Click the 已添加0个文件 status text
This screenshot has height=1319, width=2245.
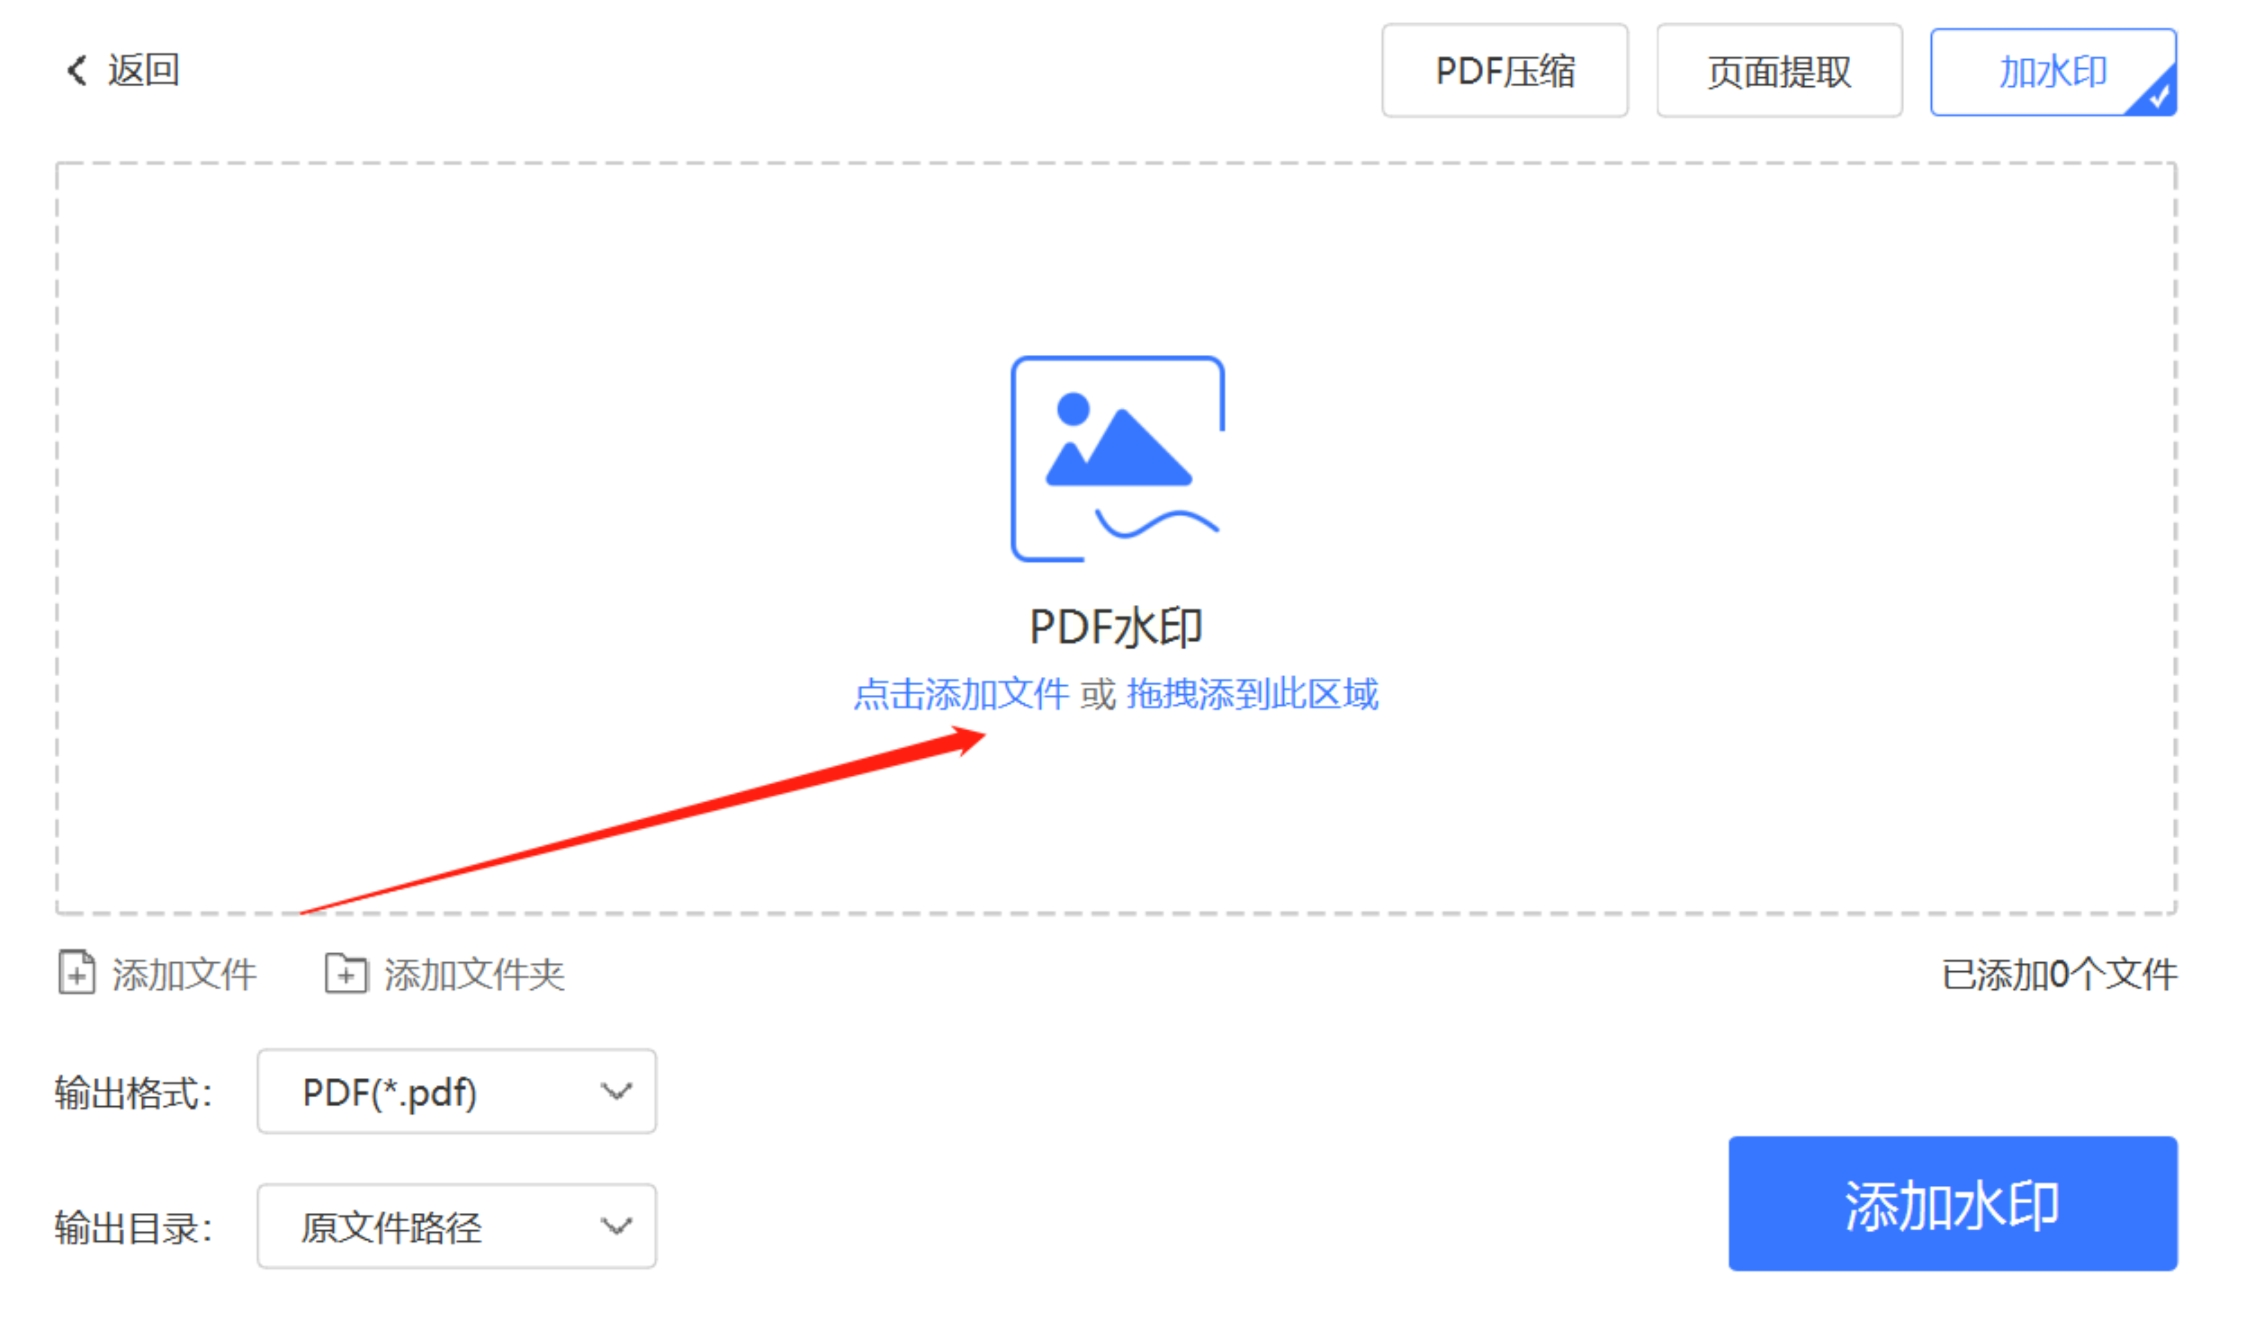(x=2058, y=974)
